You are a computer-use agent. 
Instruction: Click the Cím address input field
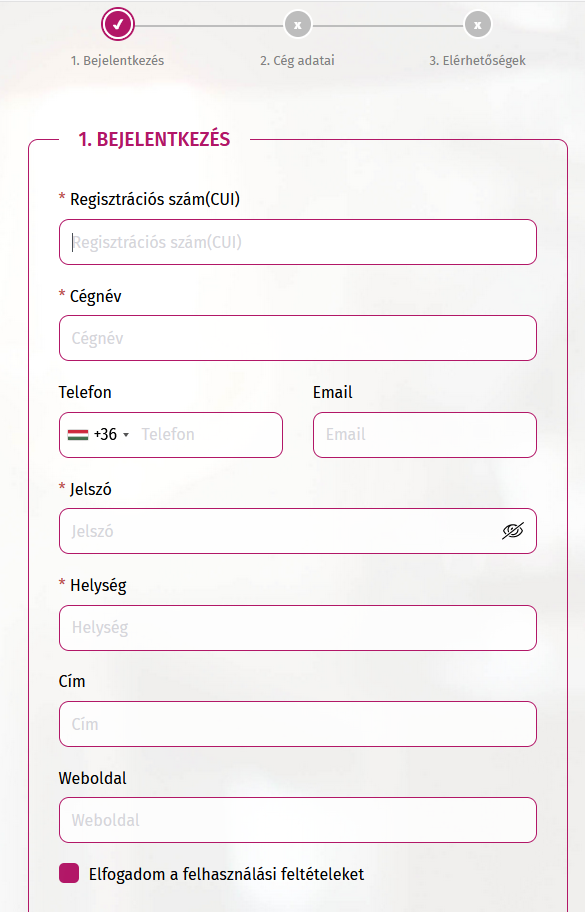(298, 724)
